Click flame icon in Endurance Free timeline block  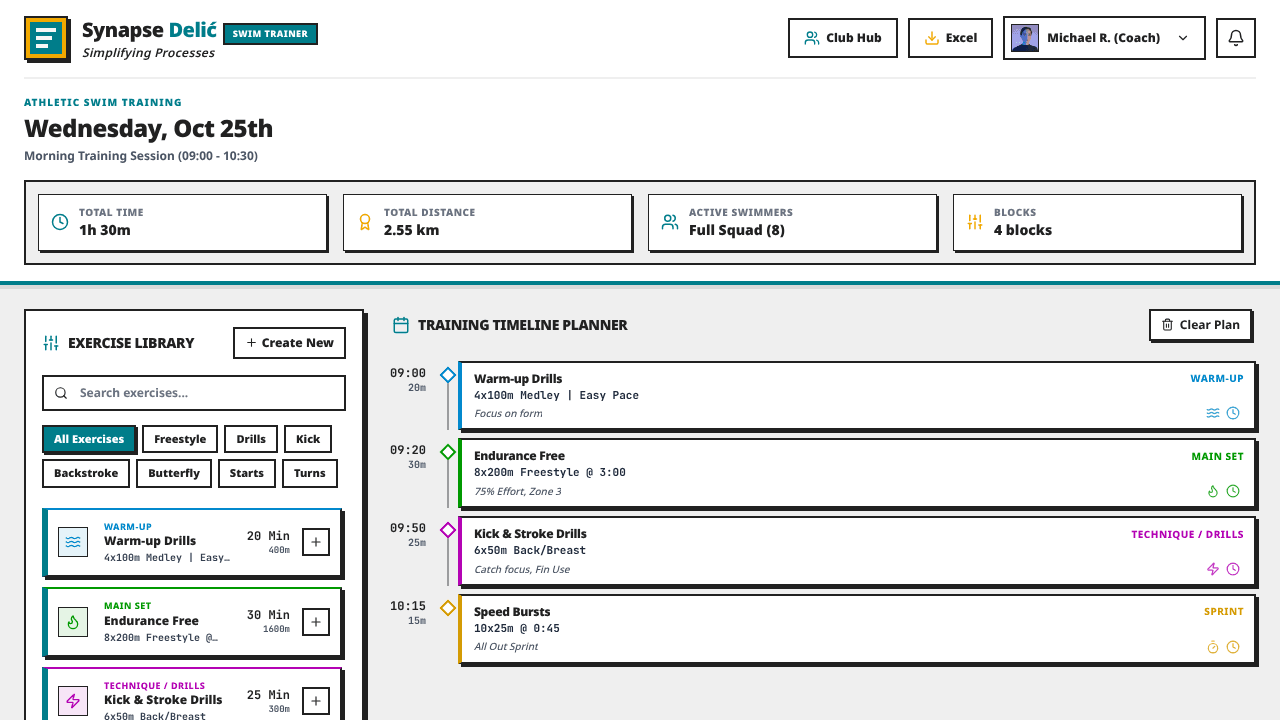pos(1213,491)
